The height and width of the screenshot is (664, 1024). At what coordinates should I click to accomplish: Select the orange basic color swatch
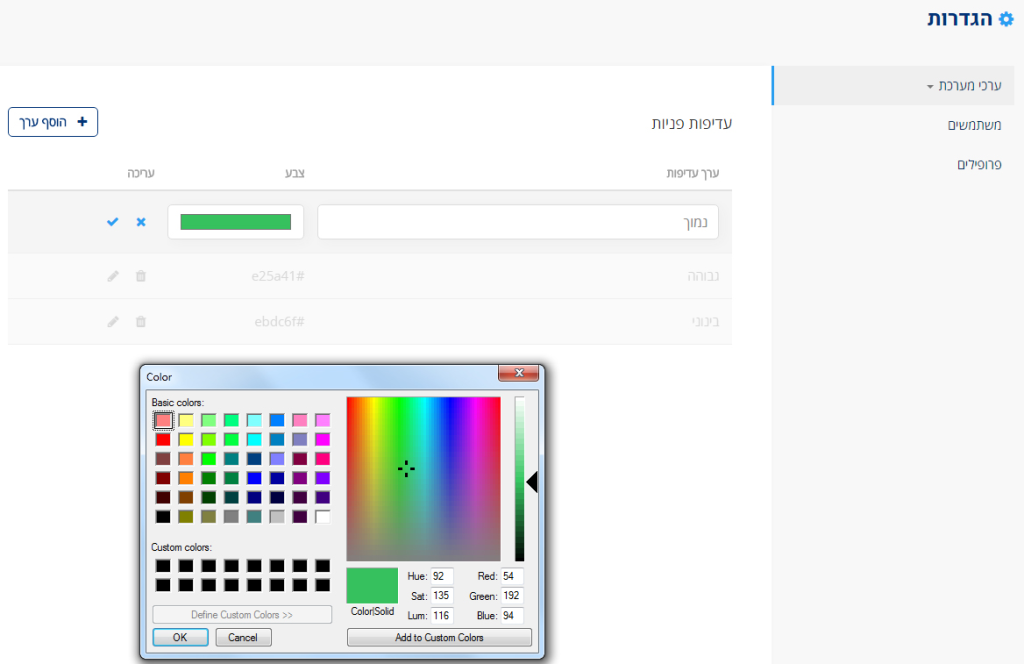186,478
